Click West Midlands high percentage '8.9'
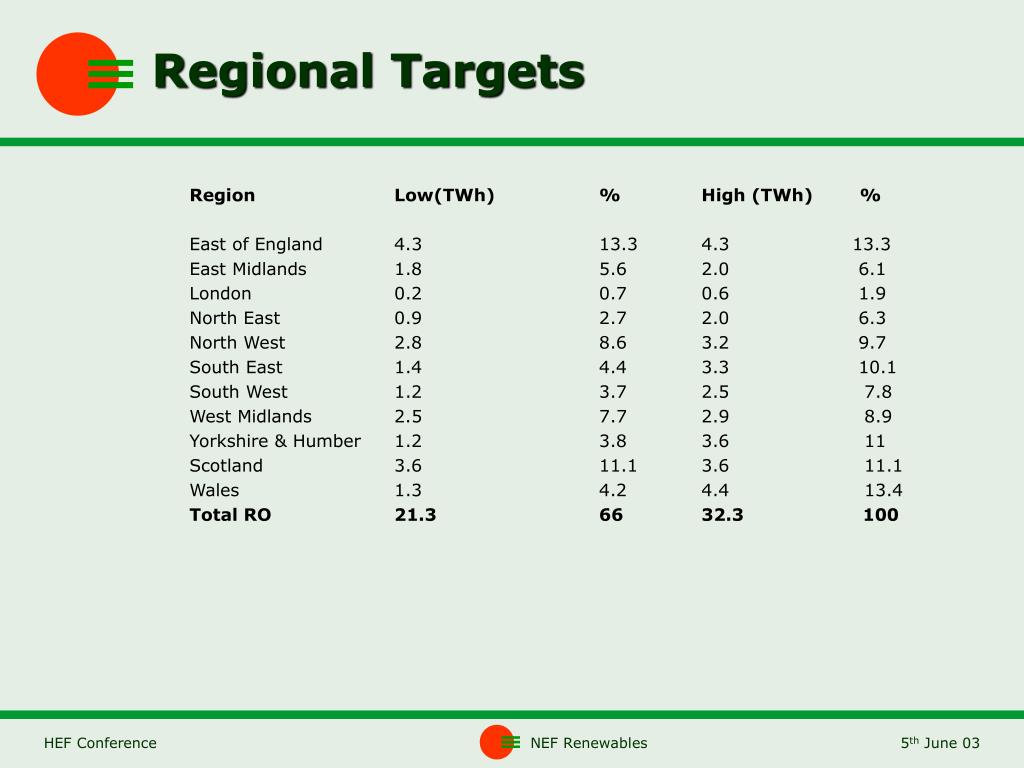This screenshot has width=1024, height=768. [x=878, y=417]
